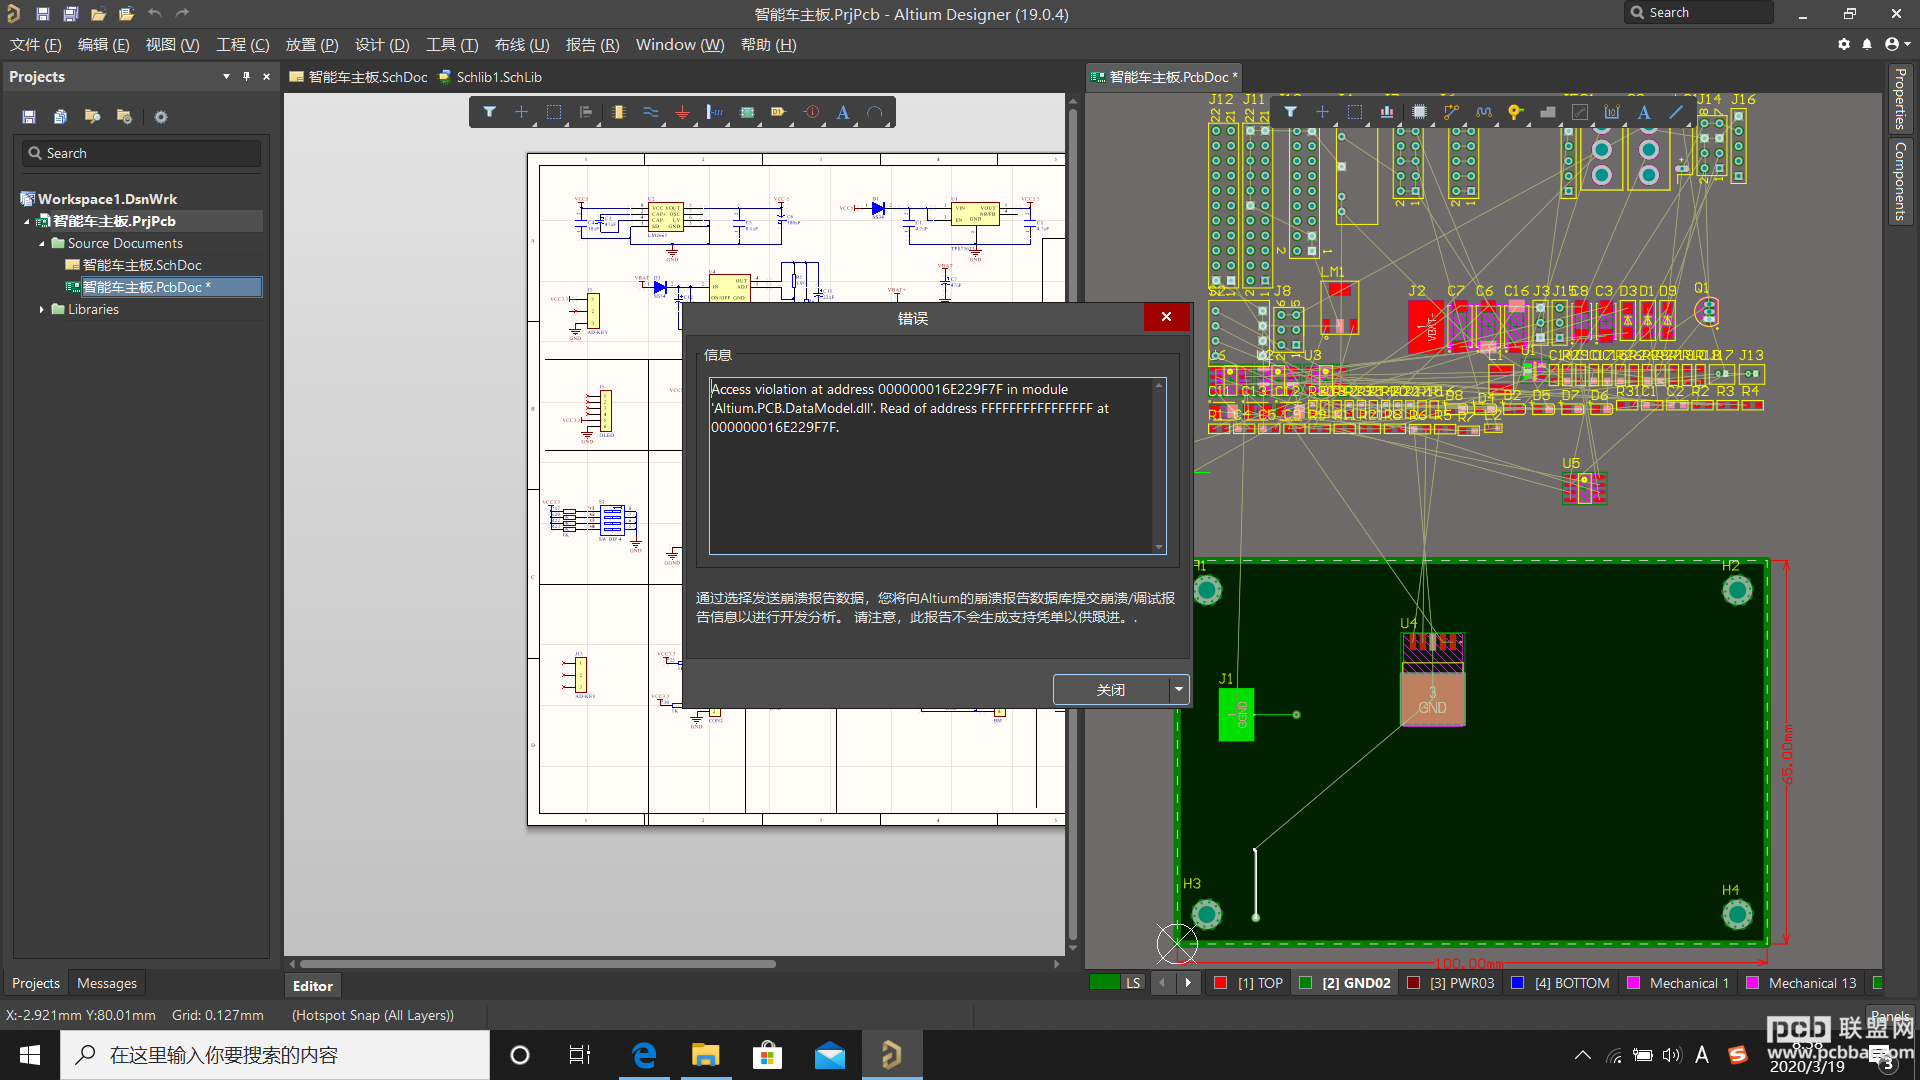Close the 错误 dialog with red X

point(1166,317)
